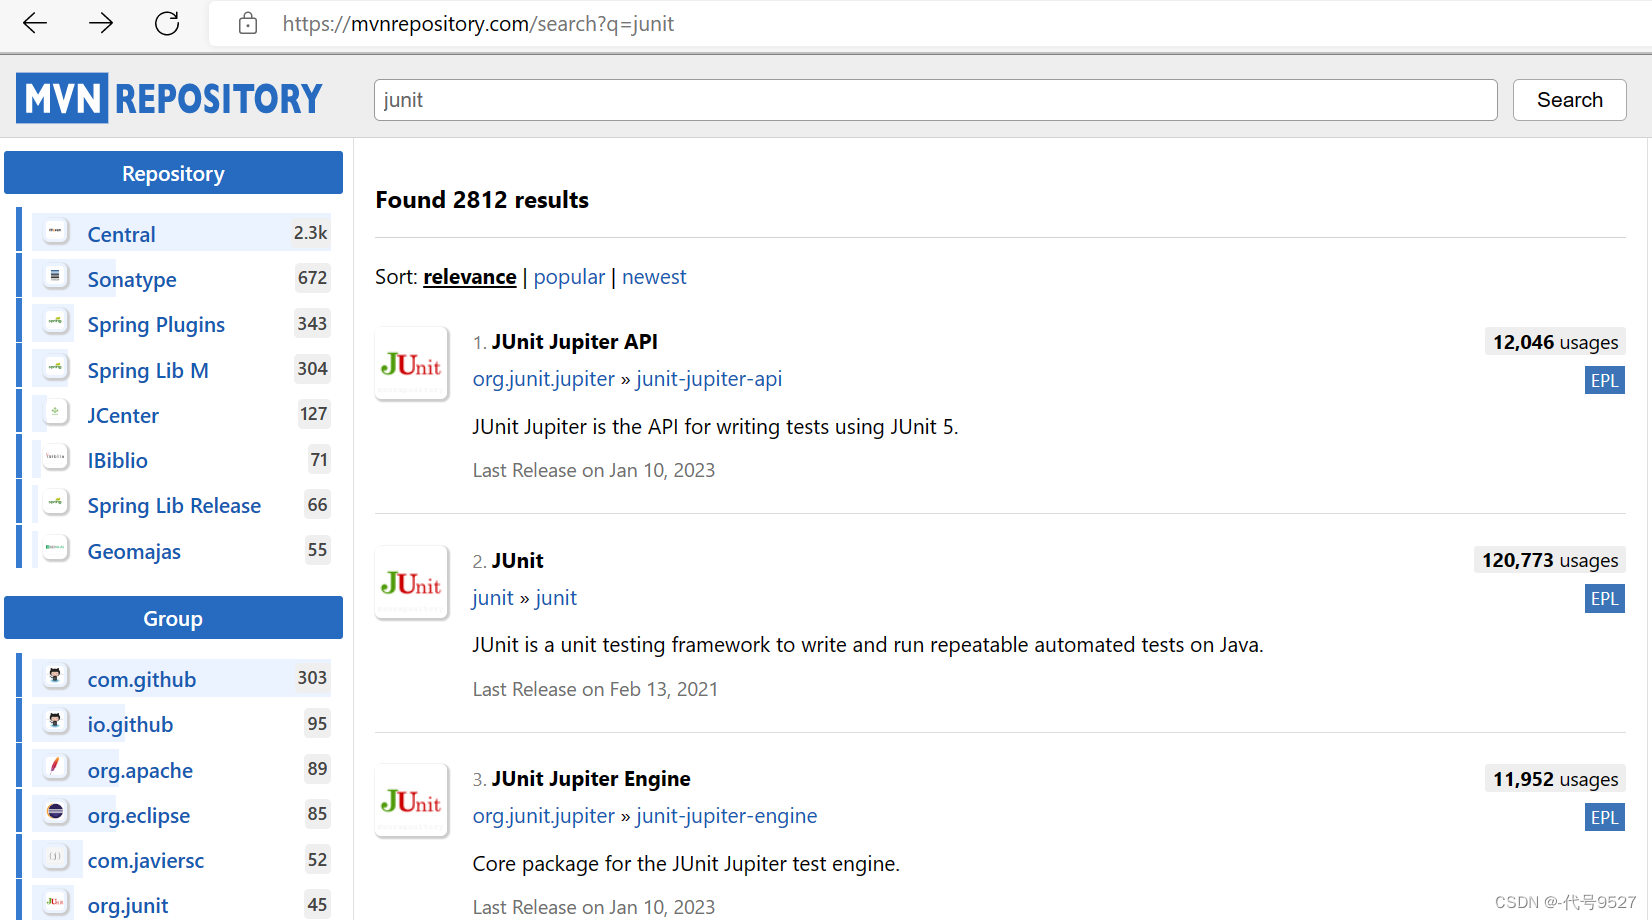Open the JUnit Jupiter Engine title link
This screenshot has height=920, width=1652.
pos(591,779)
